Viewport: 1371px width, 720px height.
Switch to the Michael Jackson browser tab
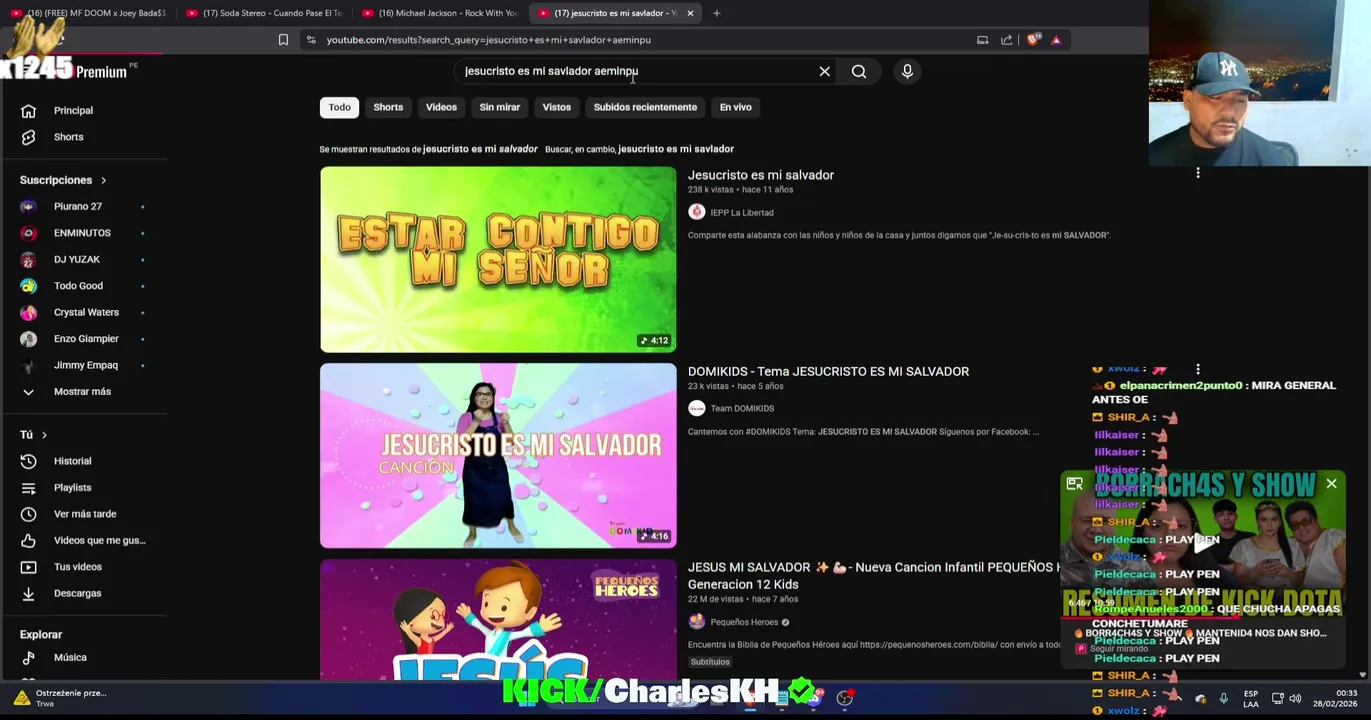[x=440, y=13]
